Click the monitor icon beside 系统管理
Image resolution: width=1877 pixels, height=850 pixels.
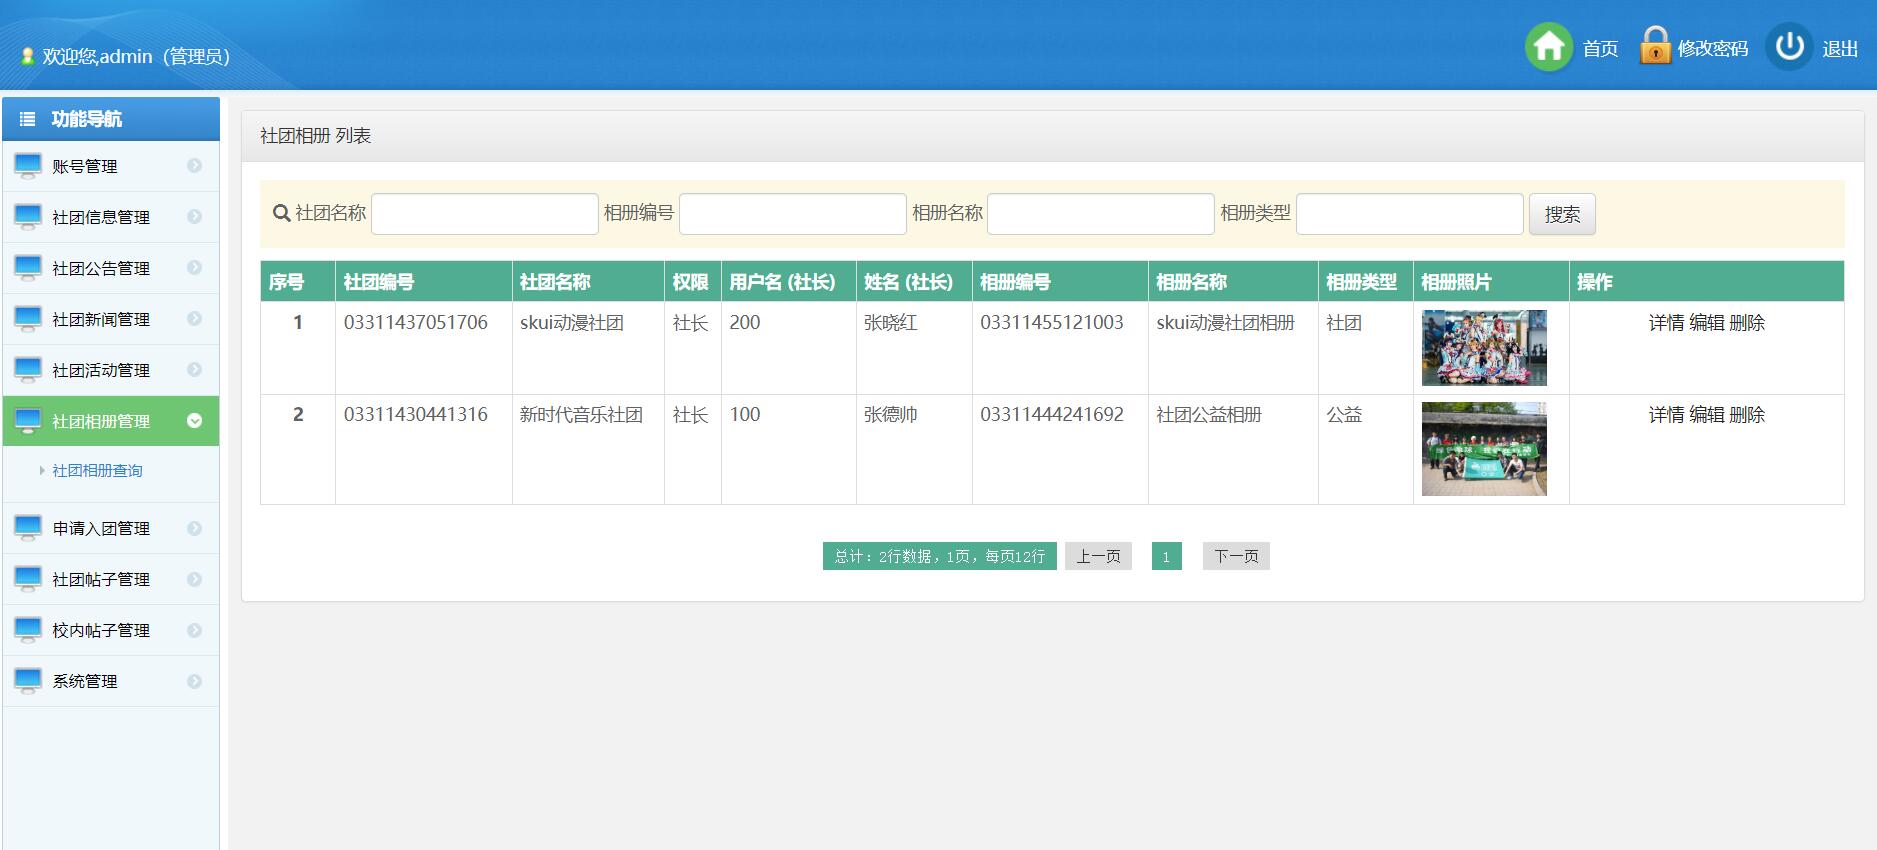[28, 681]
